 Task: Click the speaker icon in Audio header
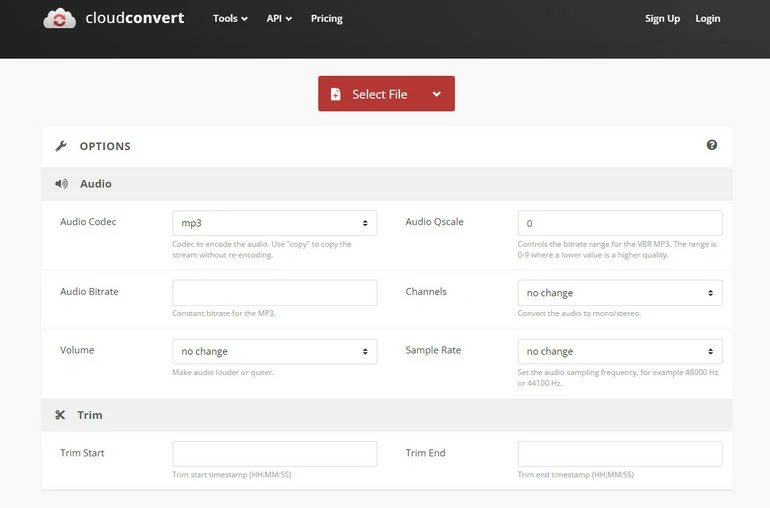pos(61,184)
